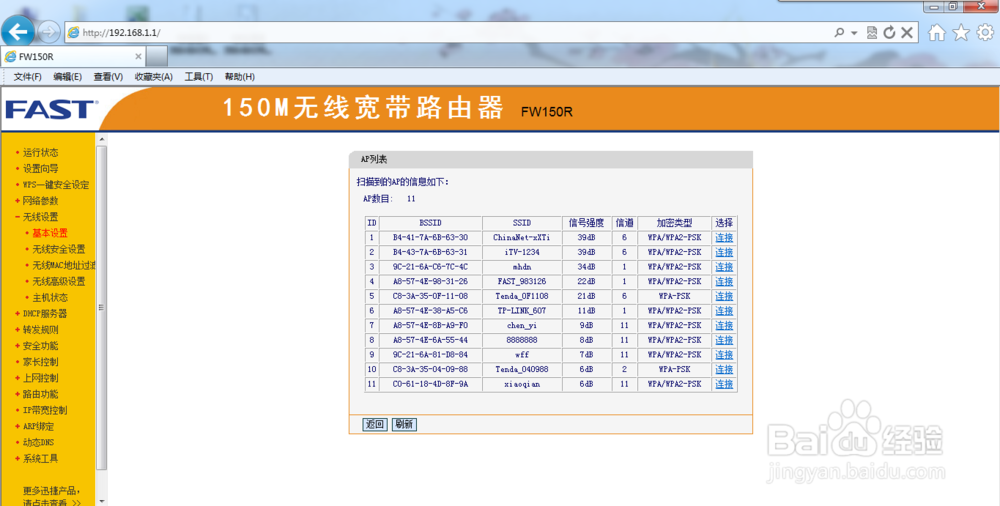Viewport: 1000px width, 506px height.
Task: Open 家长控制 in sidebar
Action: click(x=41, y=362)
